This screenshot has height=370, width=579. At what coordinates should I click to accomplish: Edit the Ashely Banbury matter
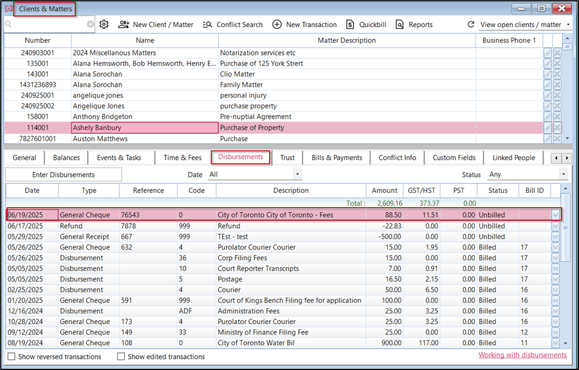pyautogui.click(x=547, y=128)
